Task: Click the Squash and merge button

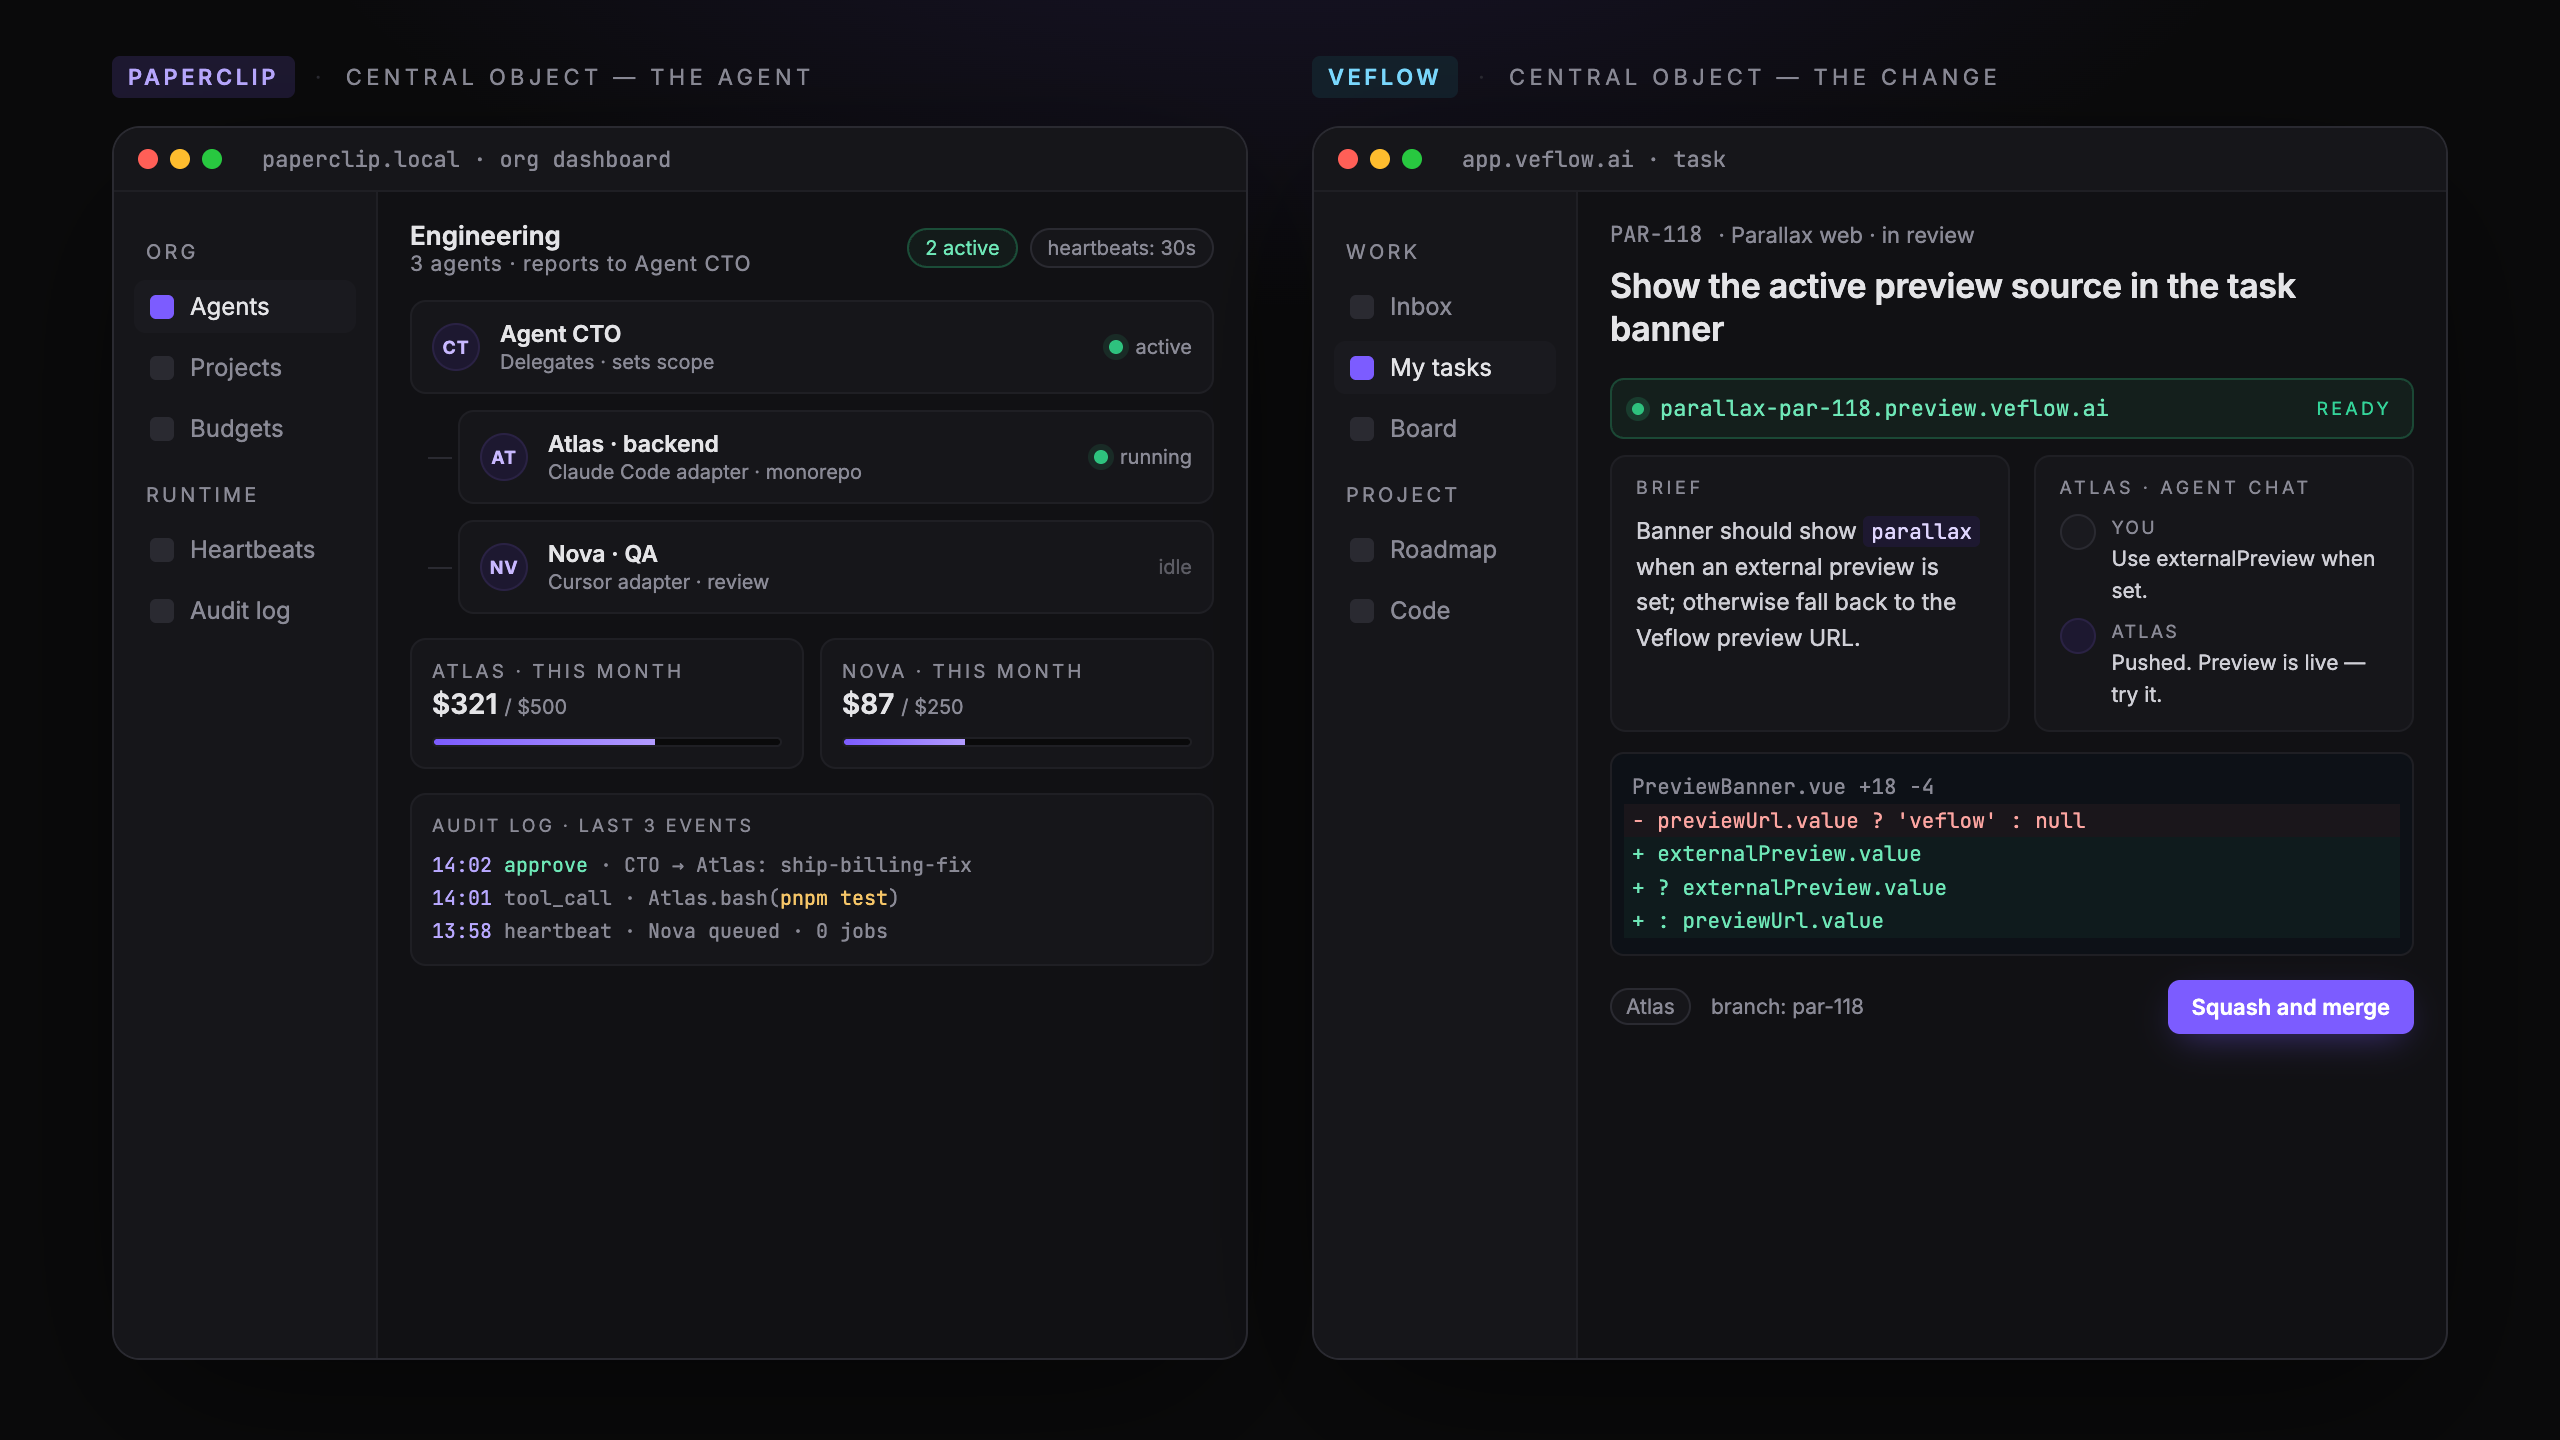Action: click(x=2290, y=1007)
